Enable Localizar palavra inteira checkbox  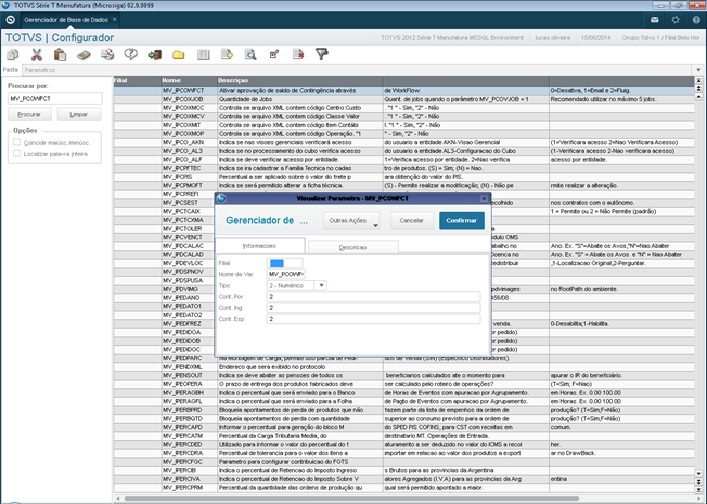point(17,153)
